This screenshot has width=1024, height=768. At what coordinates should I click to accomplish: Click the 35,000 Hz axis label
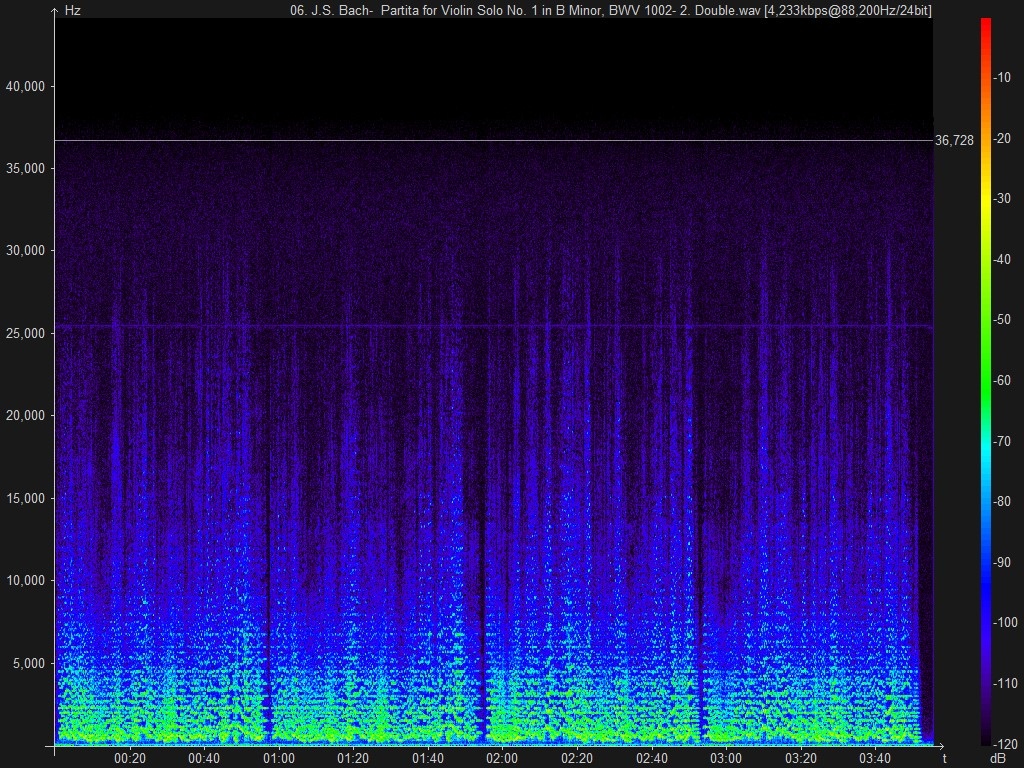[25, 168]
